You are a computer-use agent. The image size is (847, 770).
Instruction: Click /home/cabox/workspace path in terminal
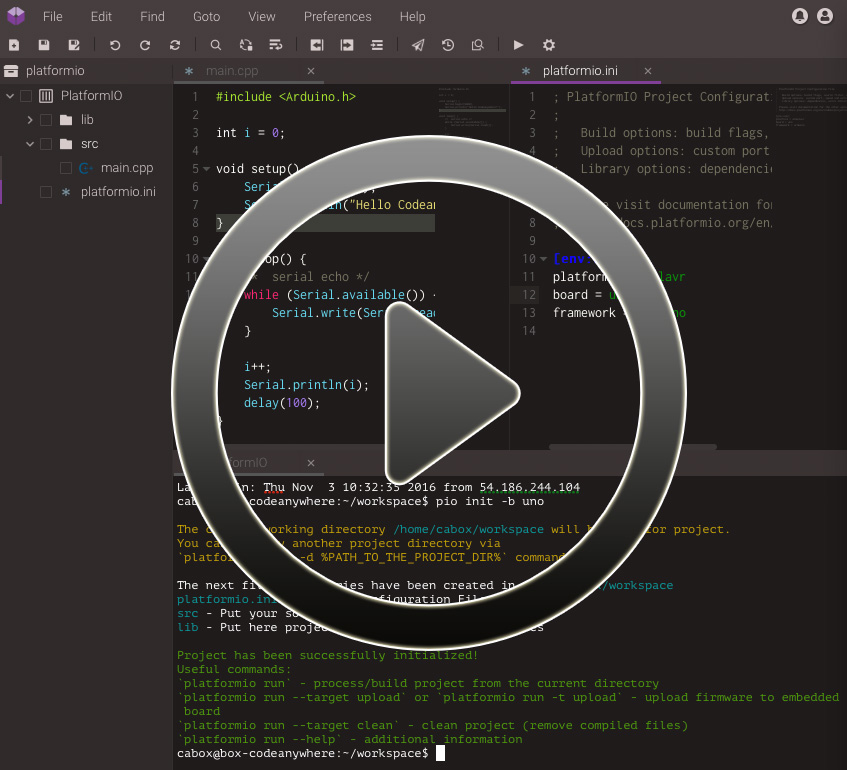tap(468, 529)
